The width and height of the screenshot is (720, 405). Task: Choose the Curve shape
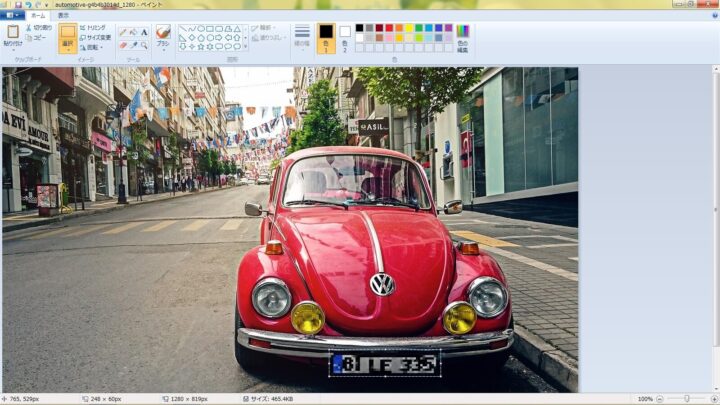[x=192, y=28]
